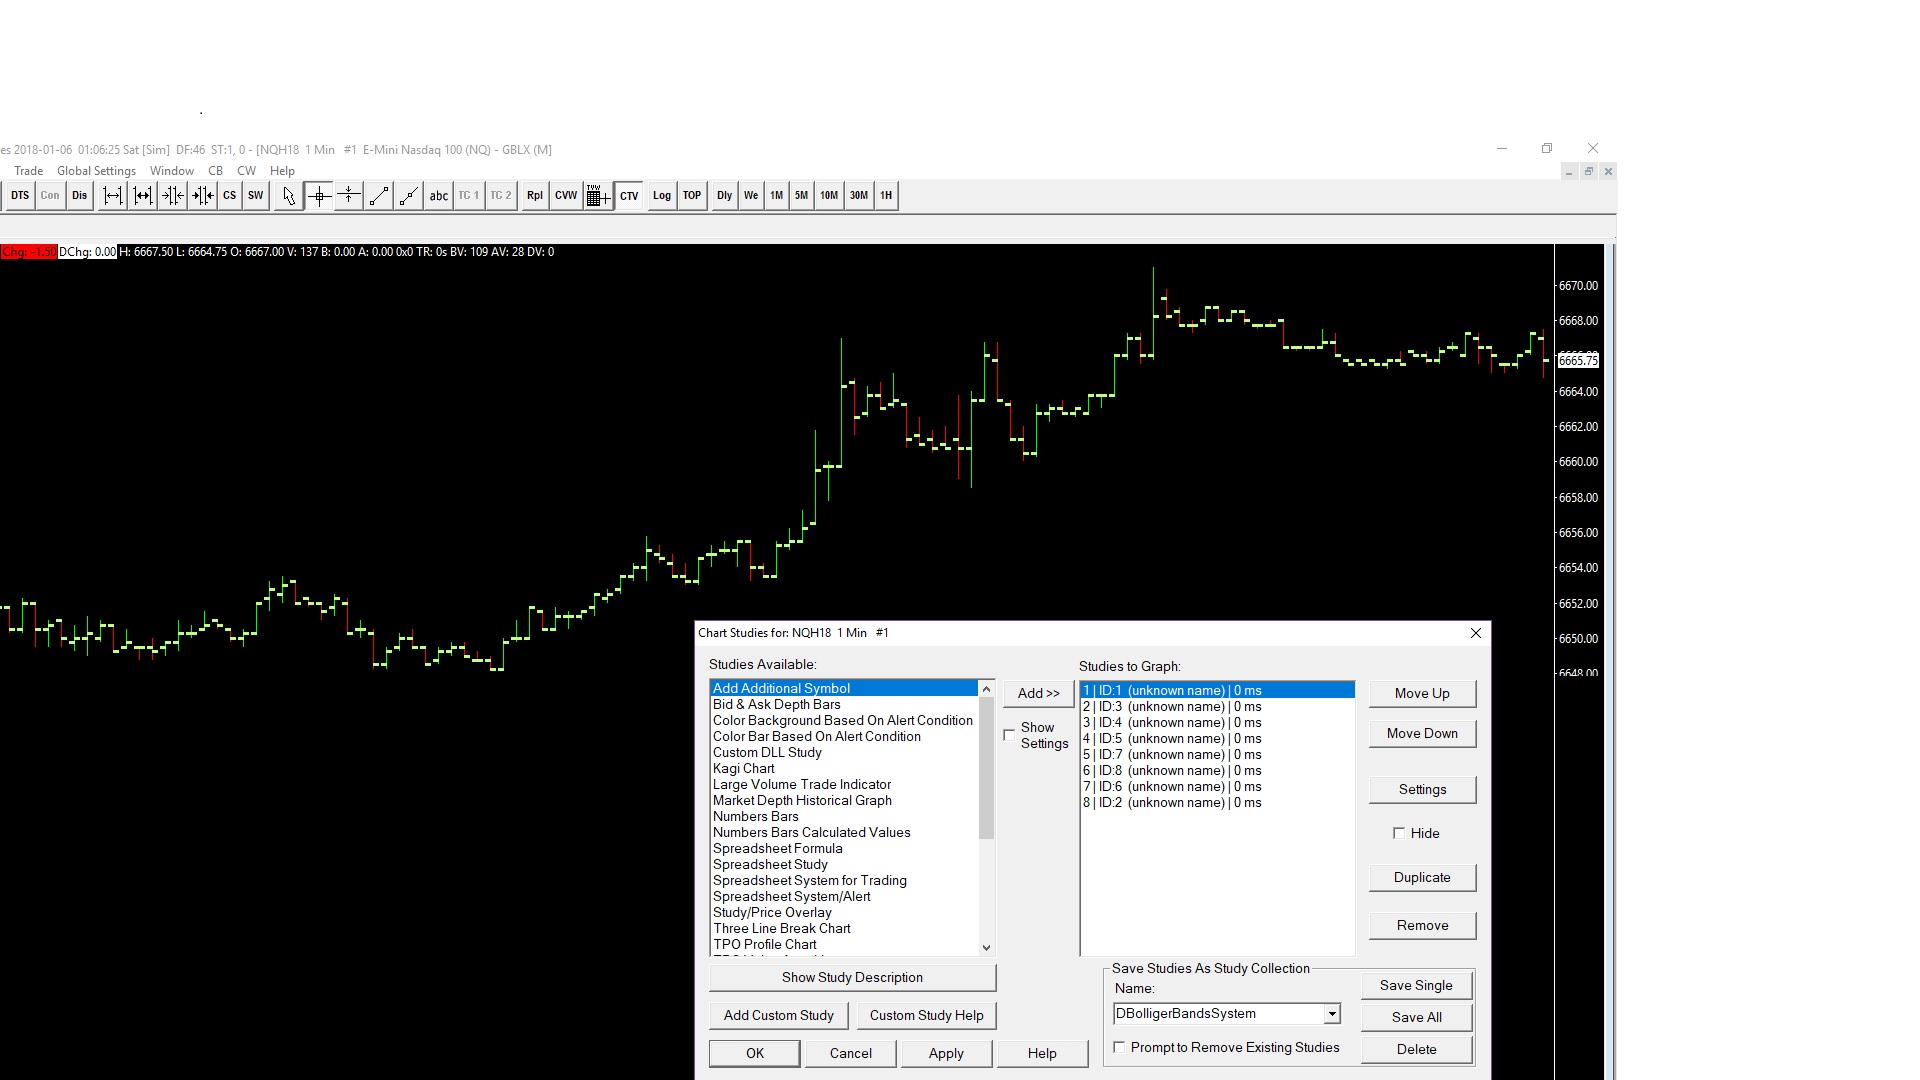Select 'Study/Price Overlay' in Studies Available

[x=844, y=912]
